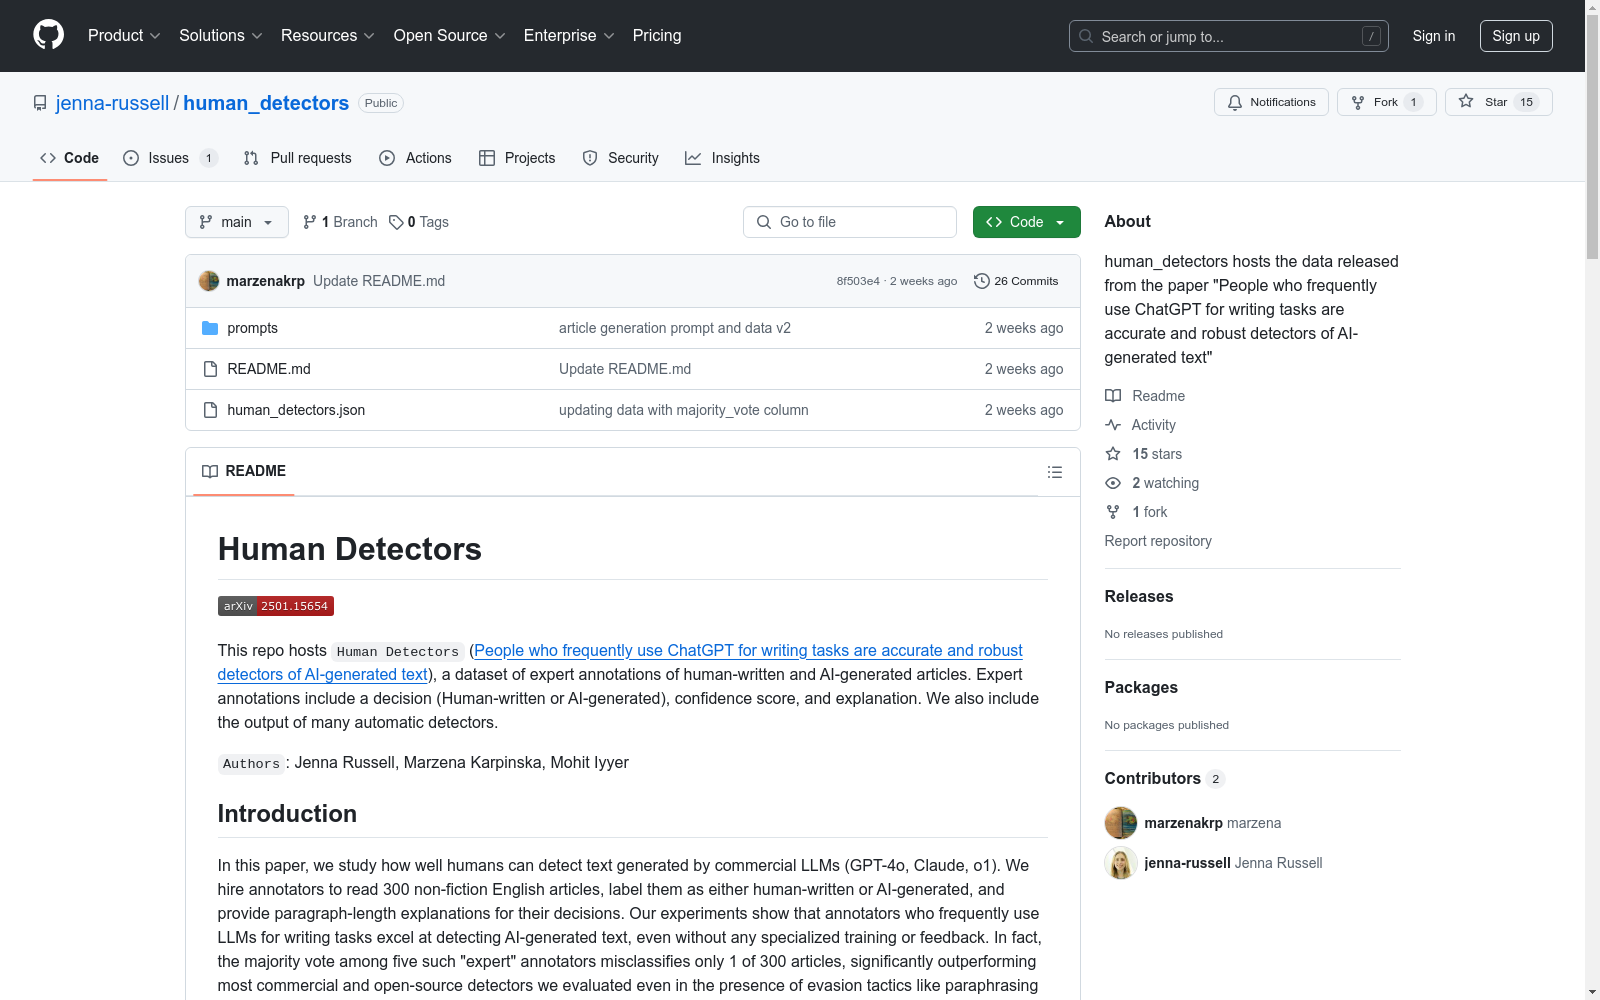Open the Resources dropdown

tap(328, 35)
